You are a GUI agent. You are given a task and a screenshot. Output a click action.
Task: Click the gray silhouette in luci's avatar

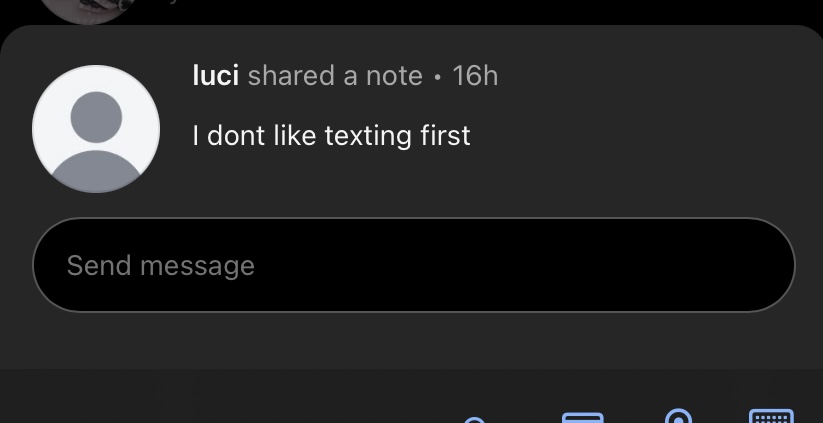click(x=96, y=140)
